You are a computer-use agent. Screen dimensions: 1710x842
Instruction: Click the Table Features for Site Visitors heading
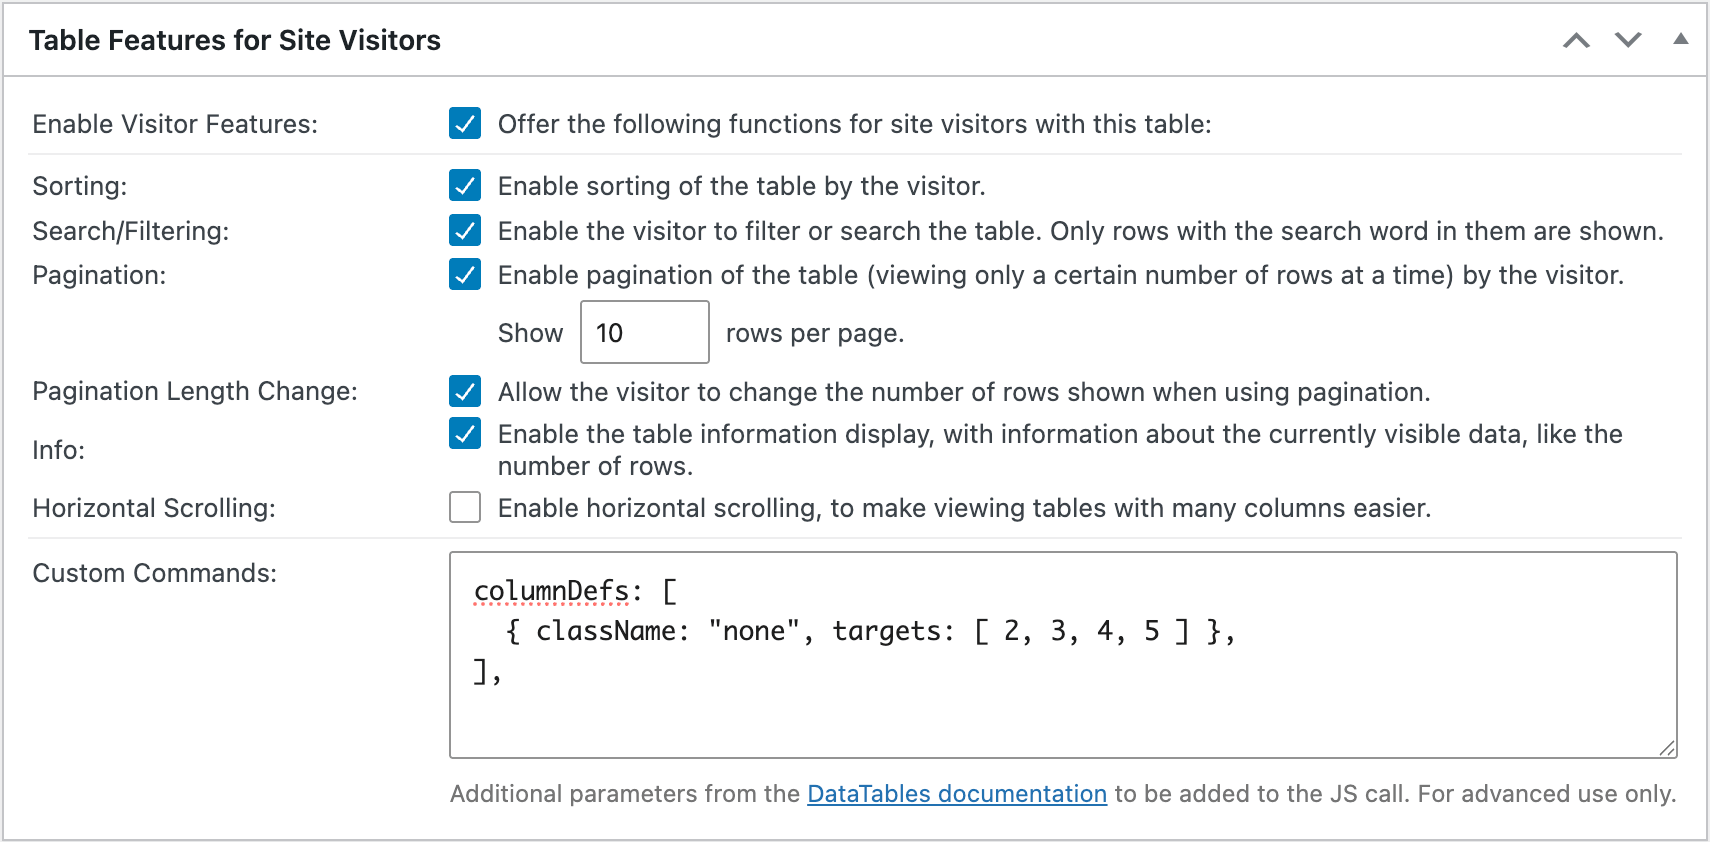point(235,40)
